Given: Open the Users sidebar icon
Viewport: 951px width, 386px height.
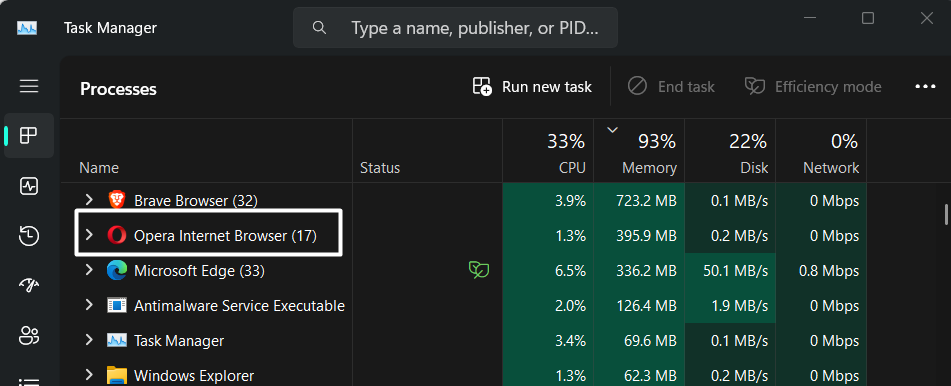Looking at the screenshot, I should (x=29, y=335).
